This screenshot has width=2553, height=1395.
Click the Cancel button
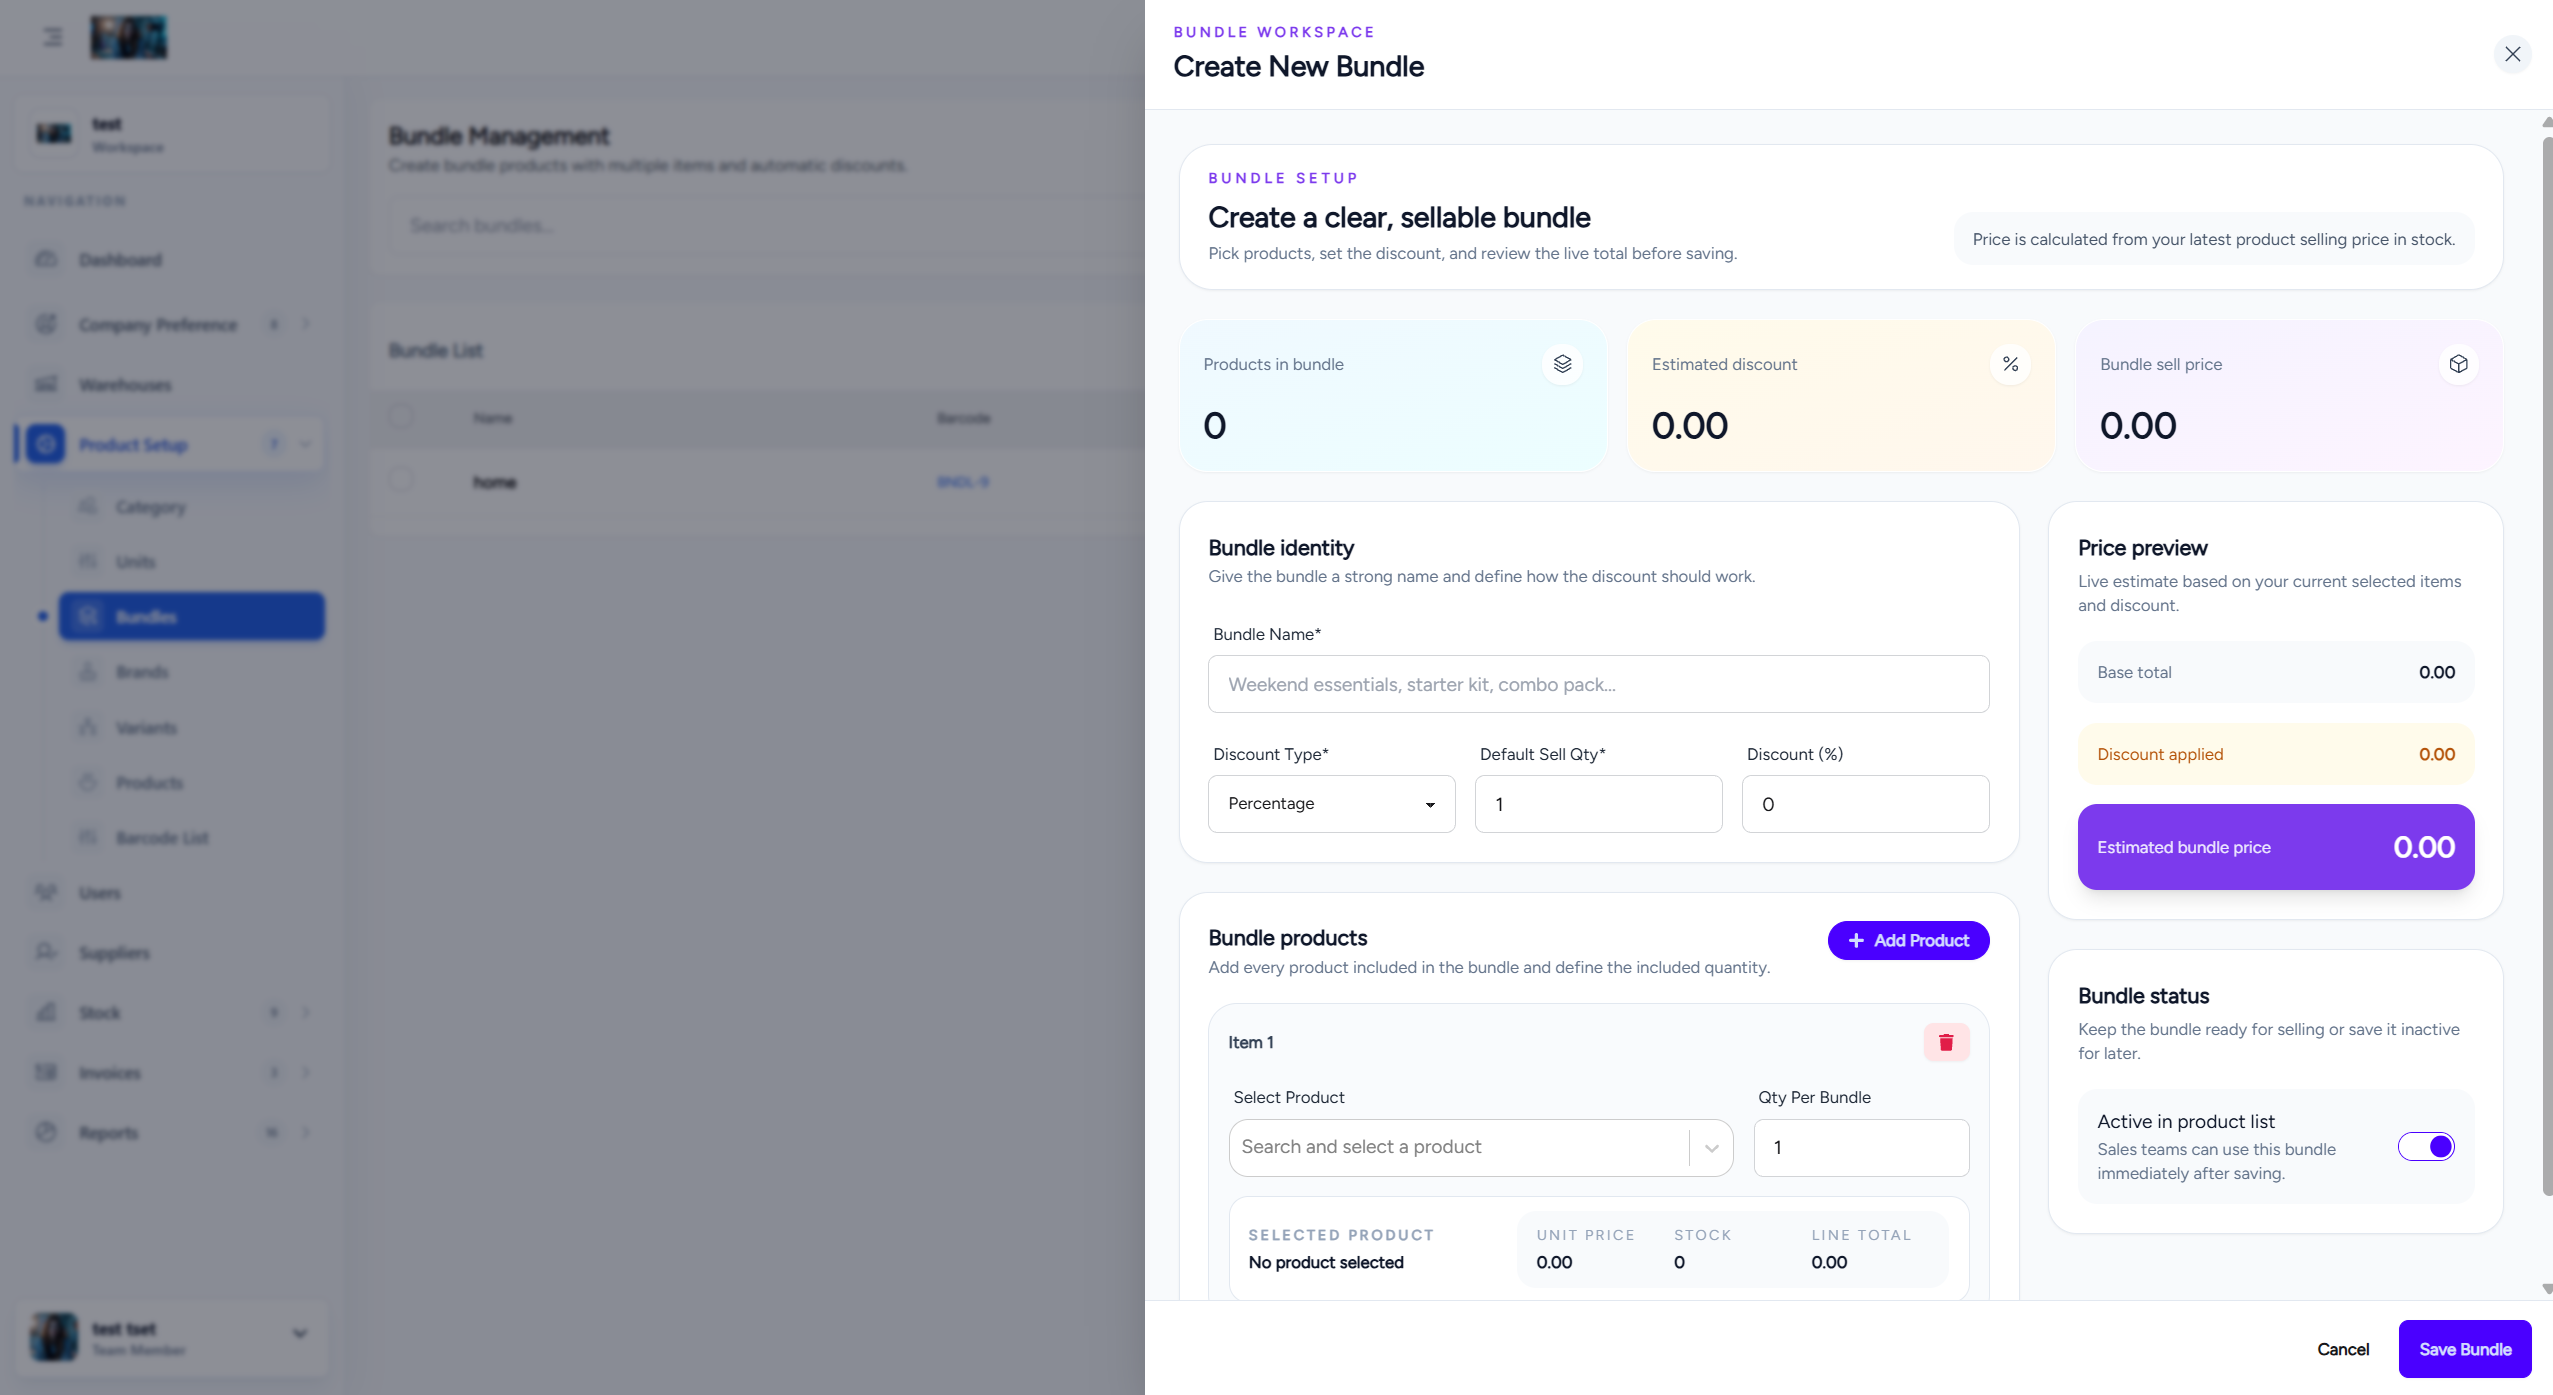2342,1349
